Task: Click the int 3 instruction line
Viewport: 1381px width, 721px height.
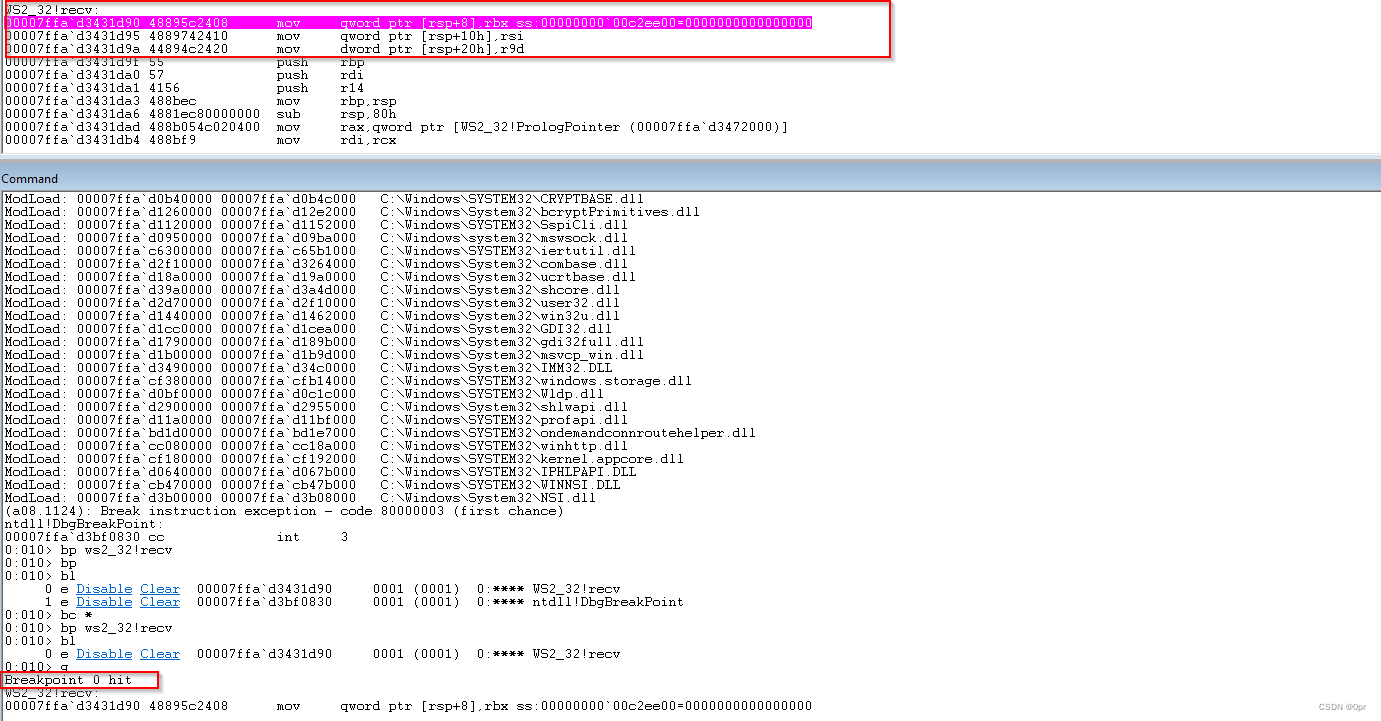Action: click(177, 537)
